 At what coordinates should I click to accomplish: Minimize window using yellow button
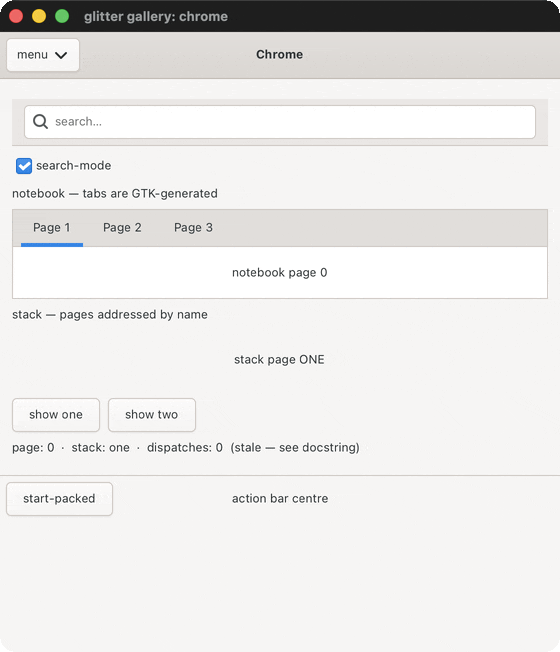click(x=39, y=16)
